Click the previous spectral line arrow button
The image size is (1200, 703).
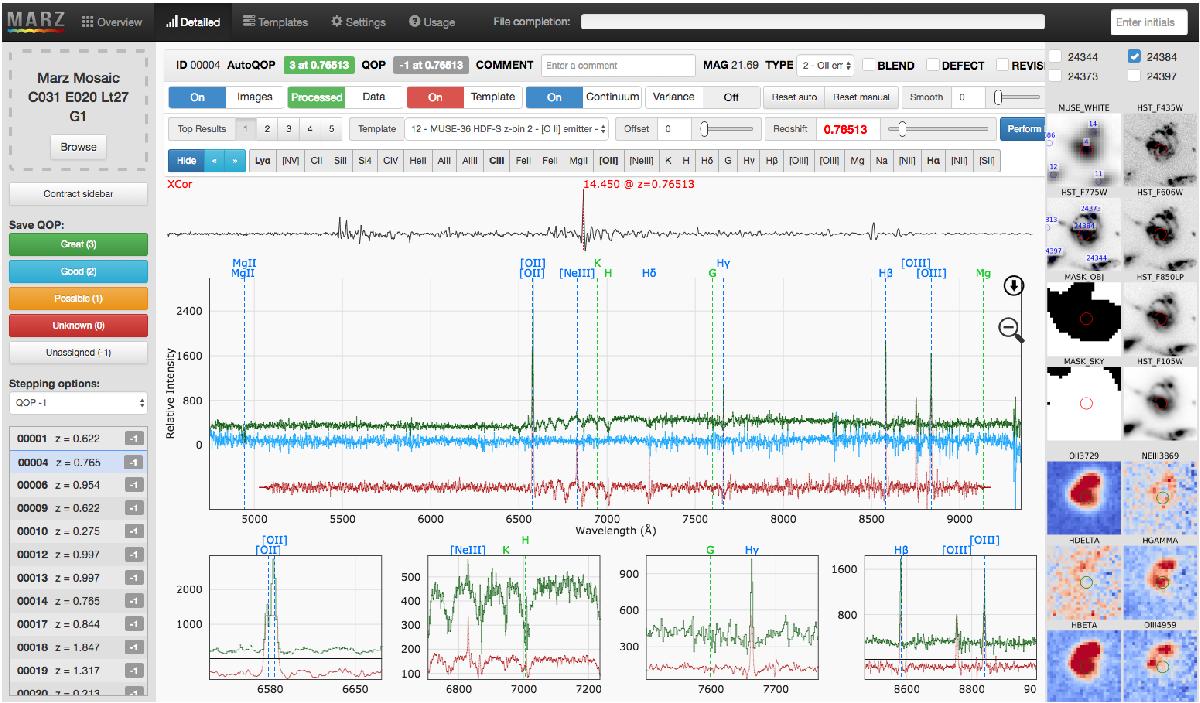pos(212,160)
